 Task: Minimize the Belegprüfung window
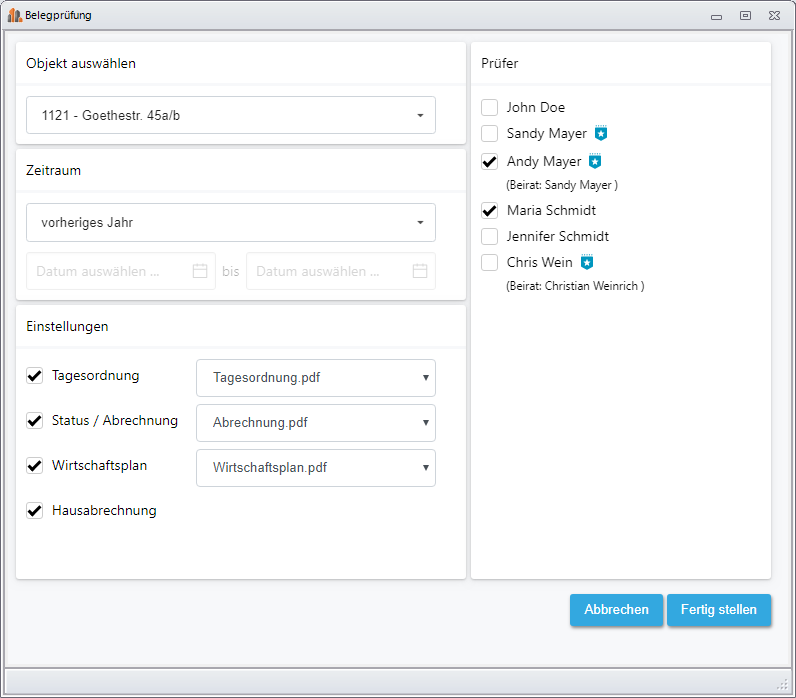[716, 17]
